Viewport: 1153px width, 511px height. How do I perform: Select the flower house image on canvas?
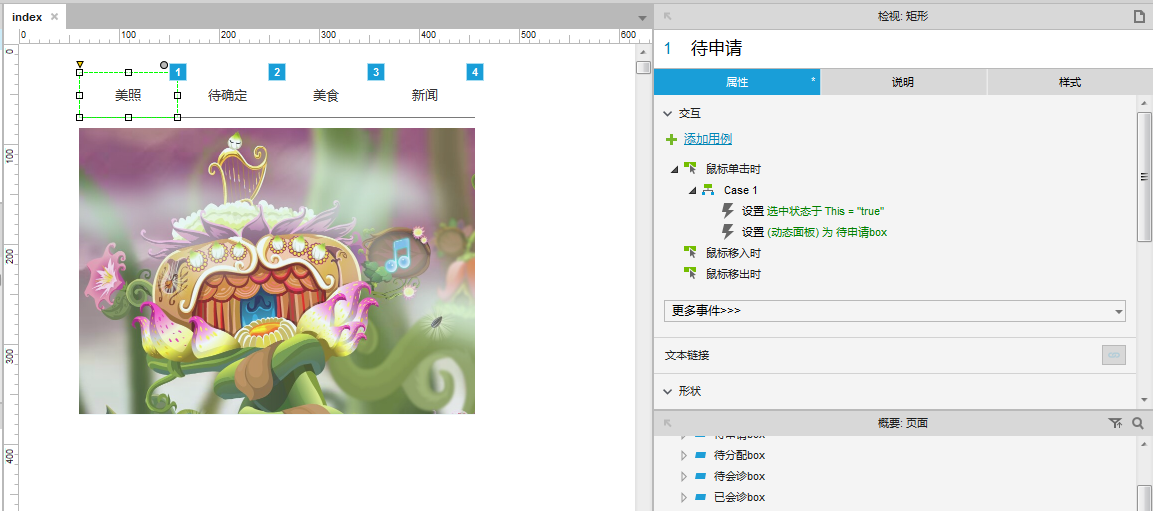(x=276, y=271)
